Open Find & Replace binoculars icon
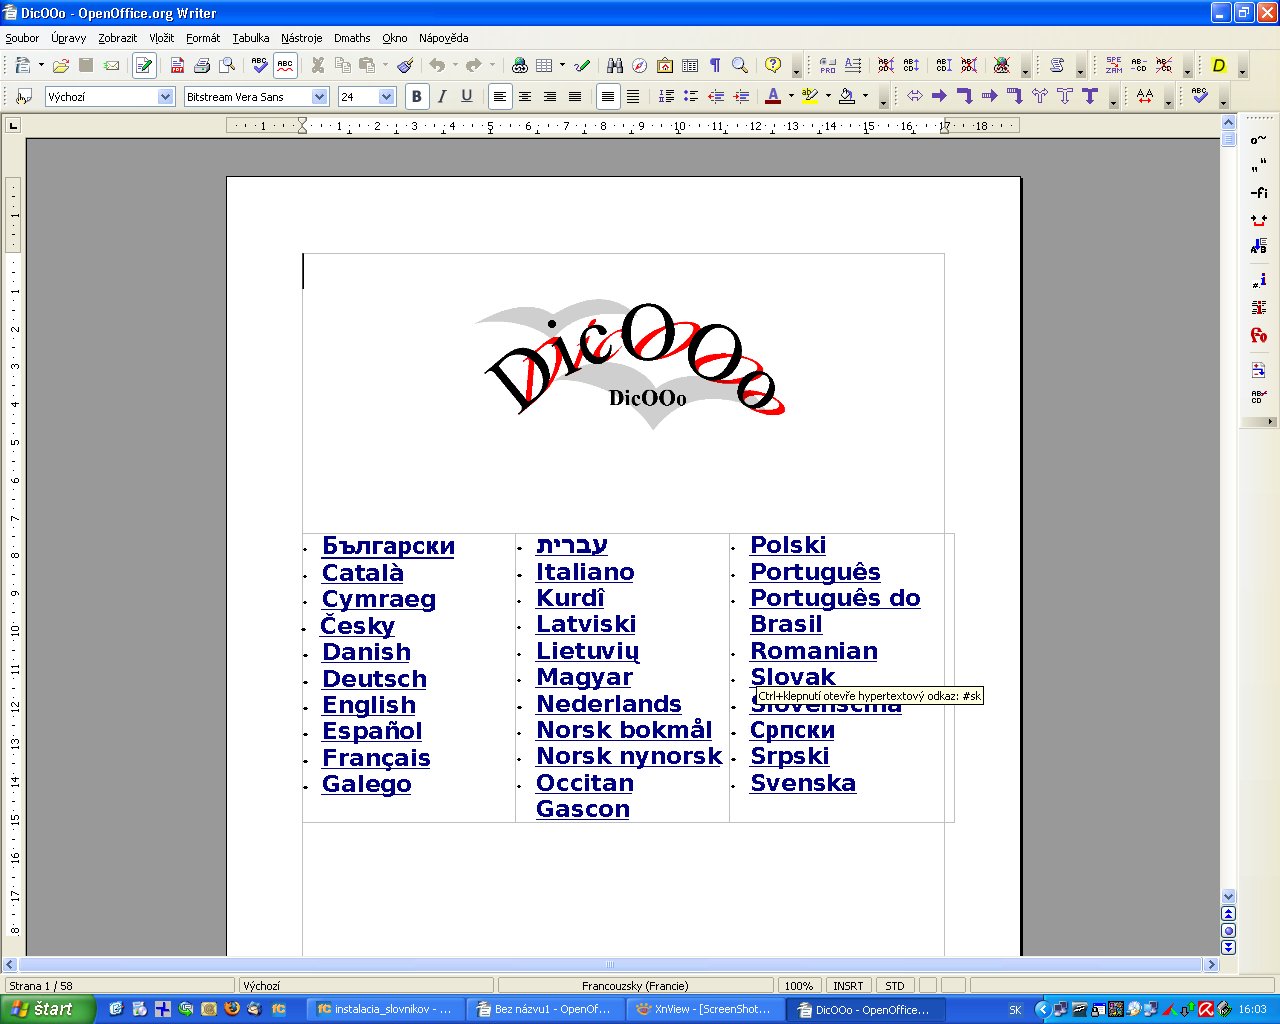The image size is (1280, 1024). click(615, 65)
